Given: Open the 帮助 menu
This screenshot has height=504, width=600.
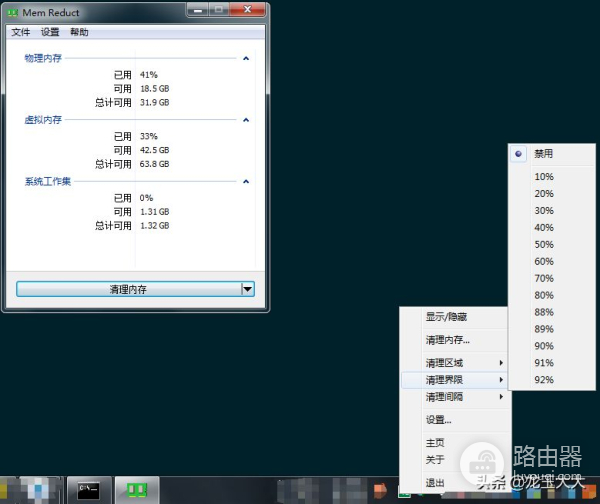Looking at the screenshot, I should click(x=79, y=32).
